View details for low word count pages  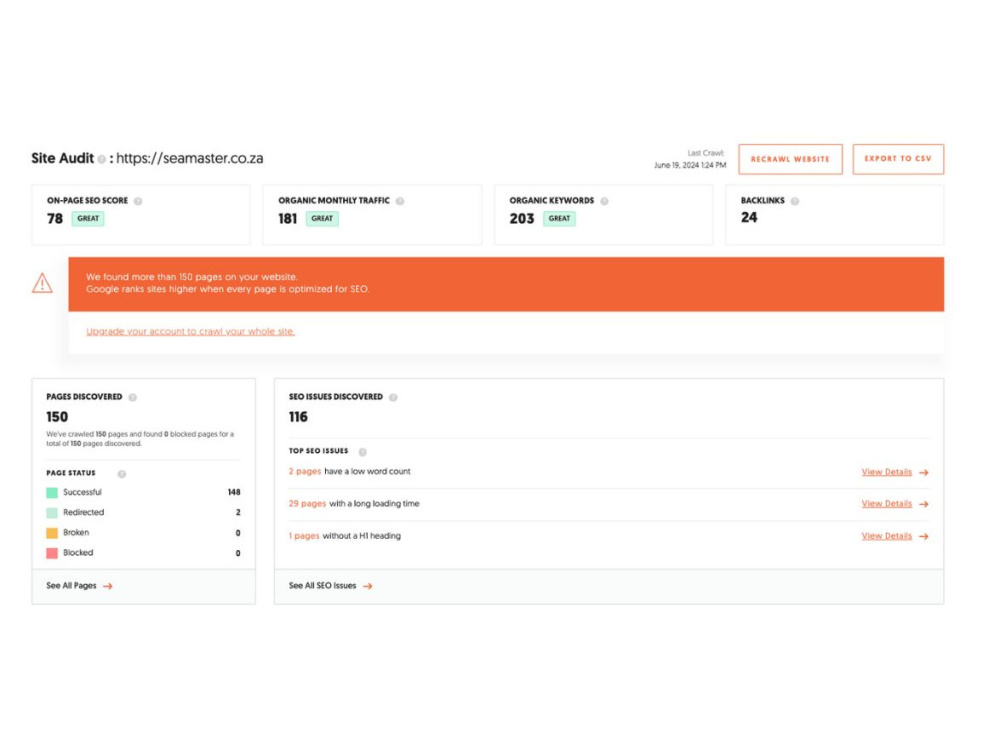pyautogui.click(x=886, y=472)
